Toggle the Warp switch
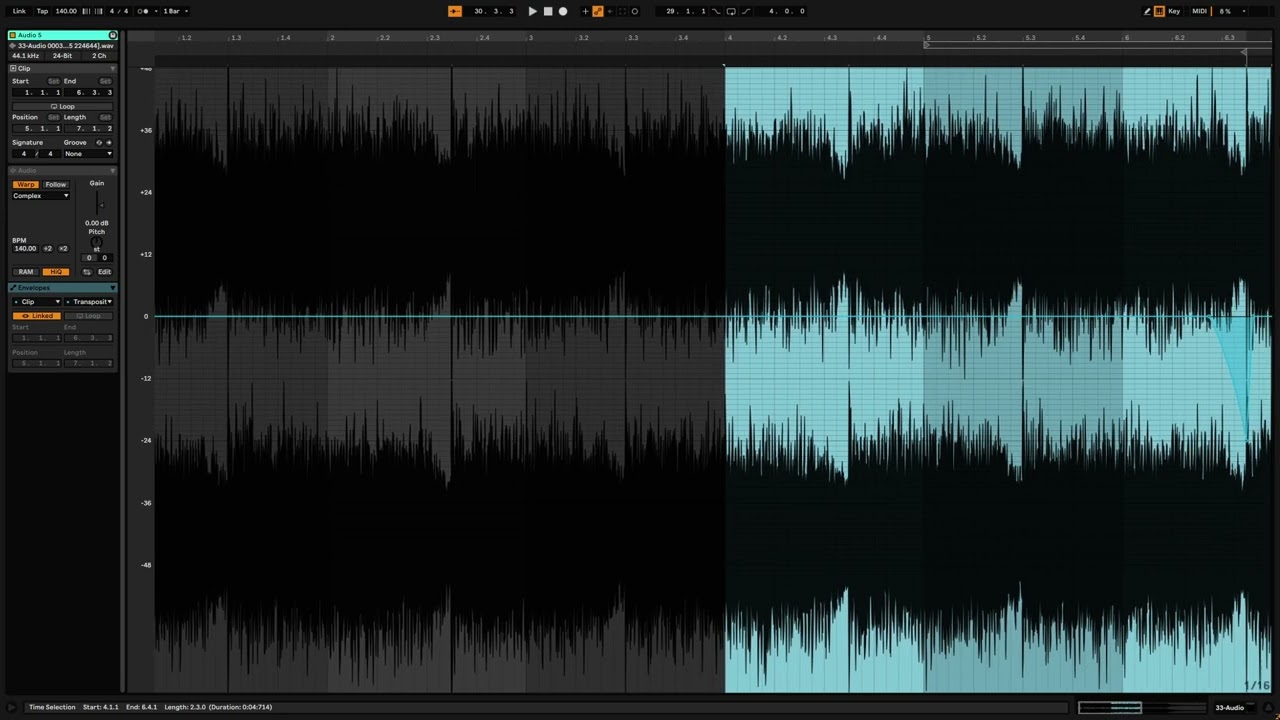 (x=26, y=185)
